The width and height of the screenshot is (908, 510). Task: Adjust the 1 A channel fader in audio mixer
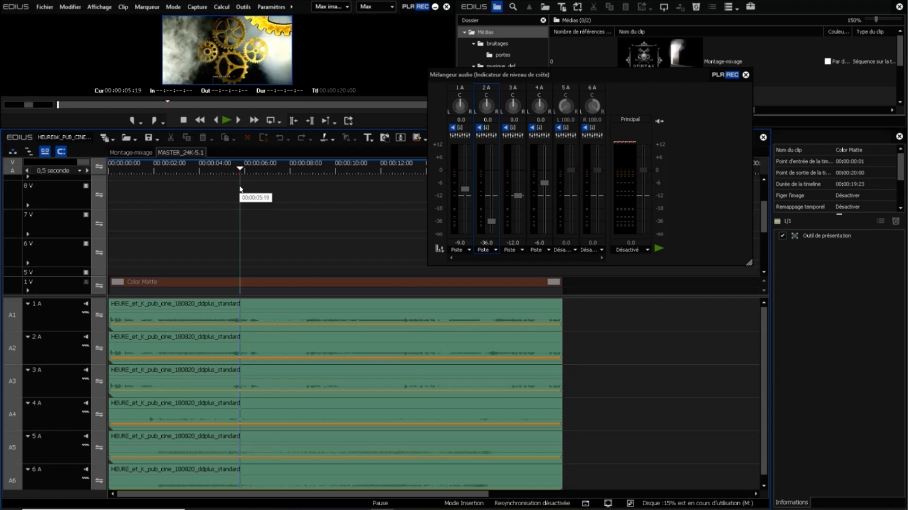point(465,189)
